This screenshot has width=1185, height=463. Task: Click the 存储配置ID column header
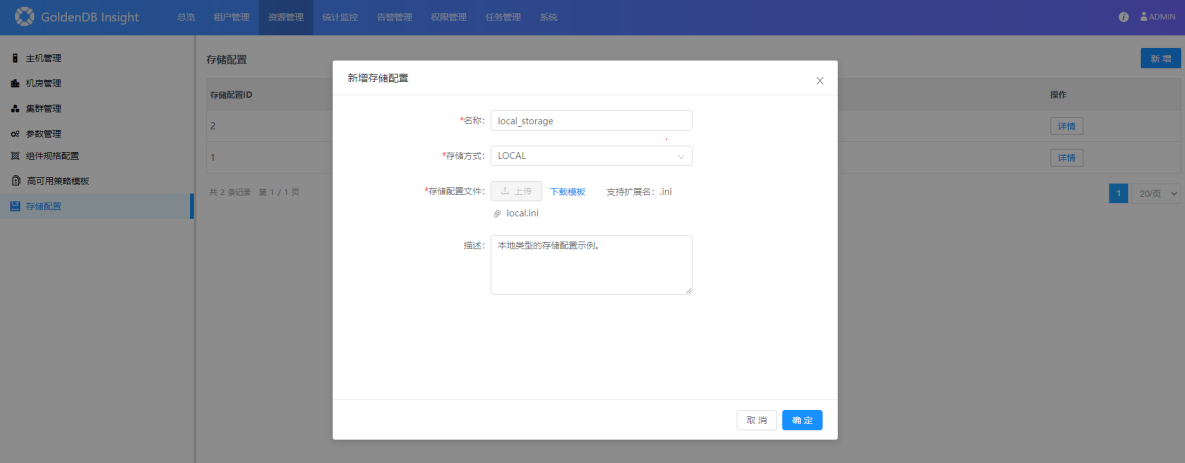point(231,95)
